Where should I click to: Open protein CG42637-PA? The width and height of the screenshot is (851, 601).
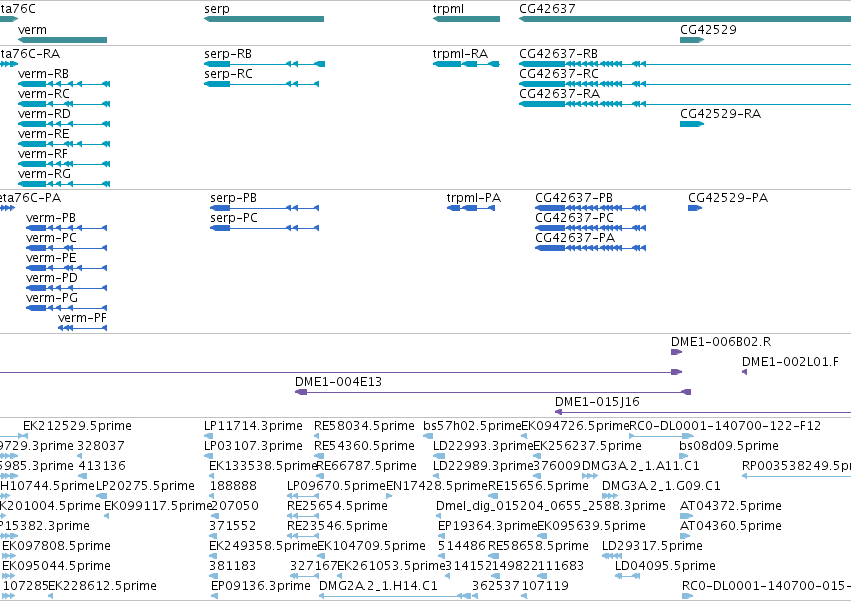point(575,238)
